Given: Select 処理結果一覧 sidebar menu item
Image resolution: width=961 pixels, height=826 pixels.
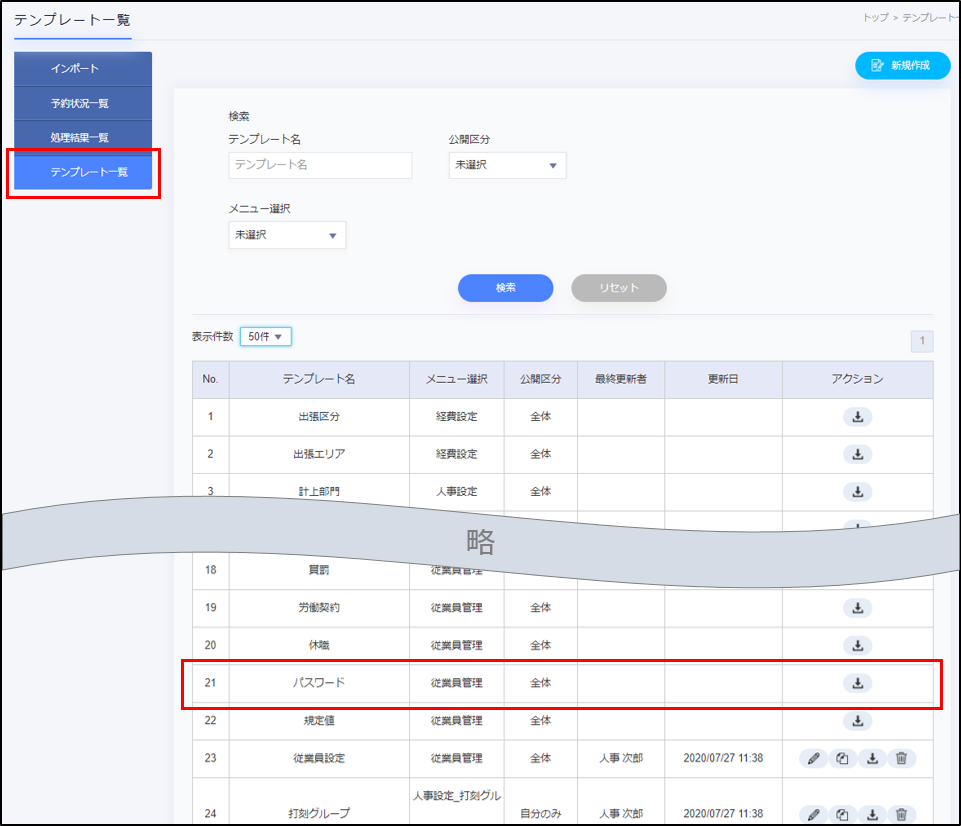Looking at the screenshot, I should coord(83,137).
